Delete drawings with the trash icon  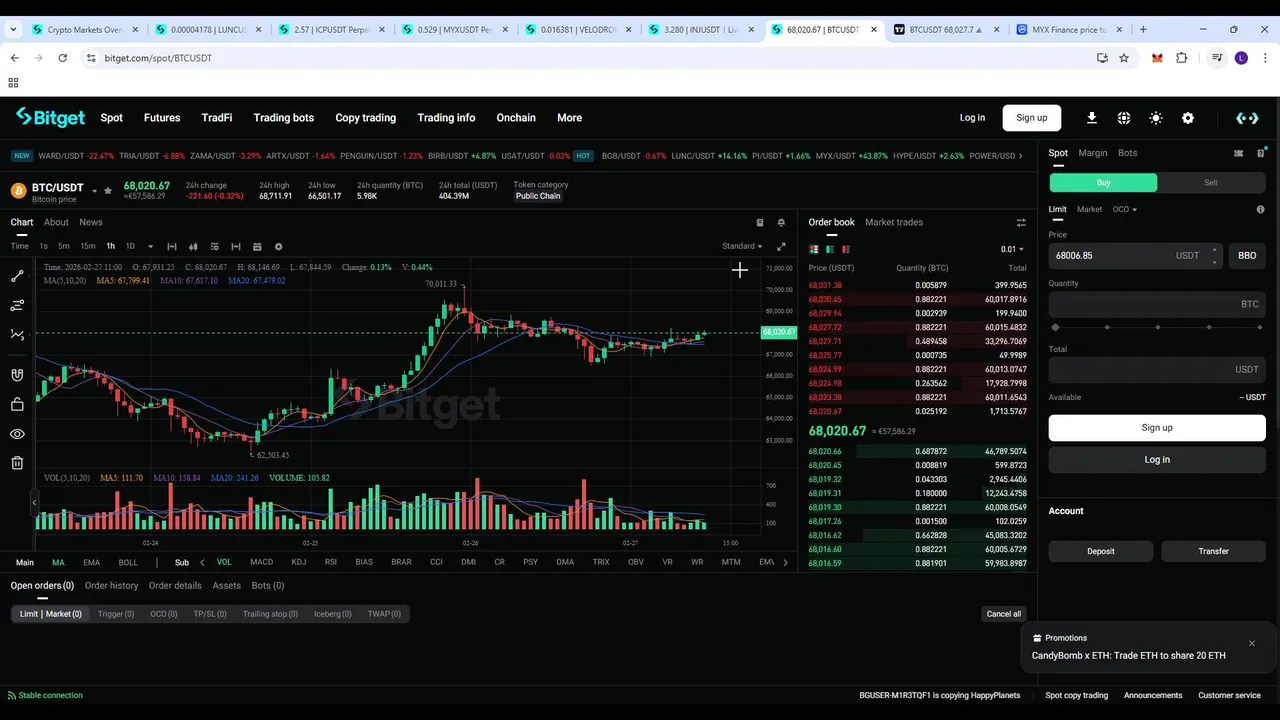[x=17, y=463]
